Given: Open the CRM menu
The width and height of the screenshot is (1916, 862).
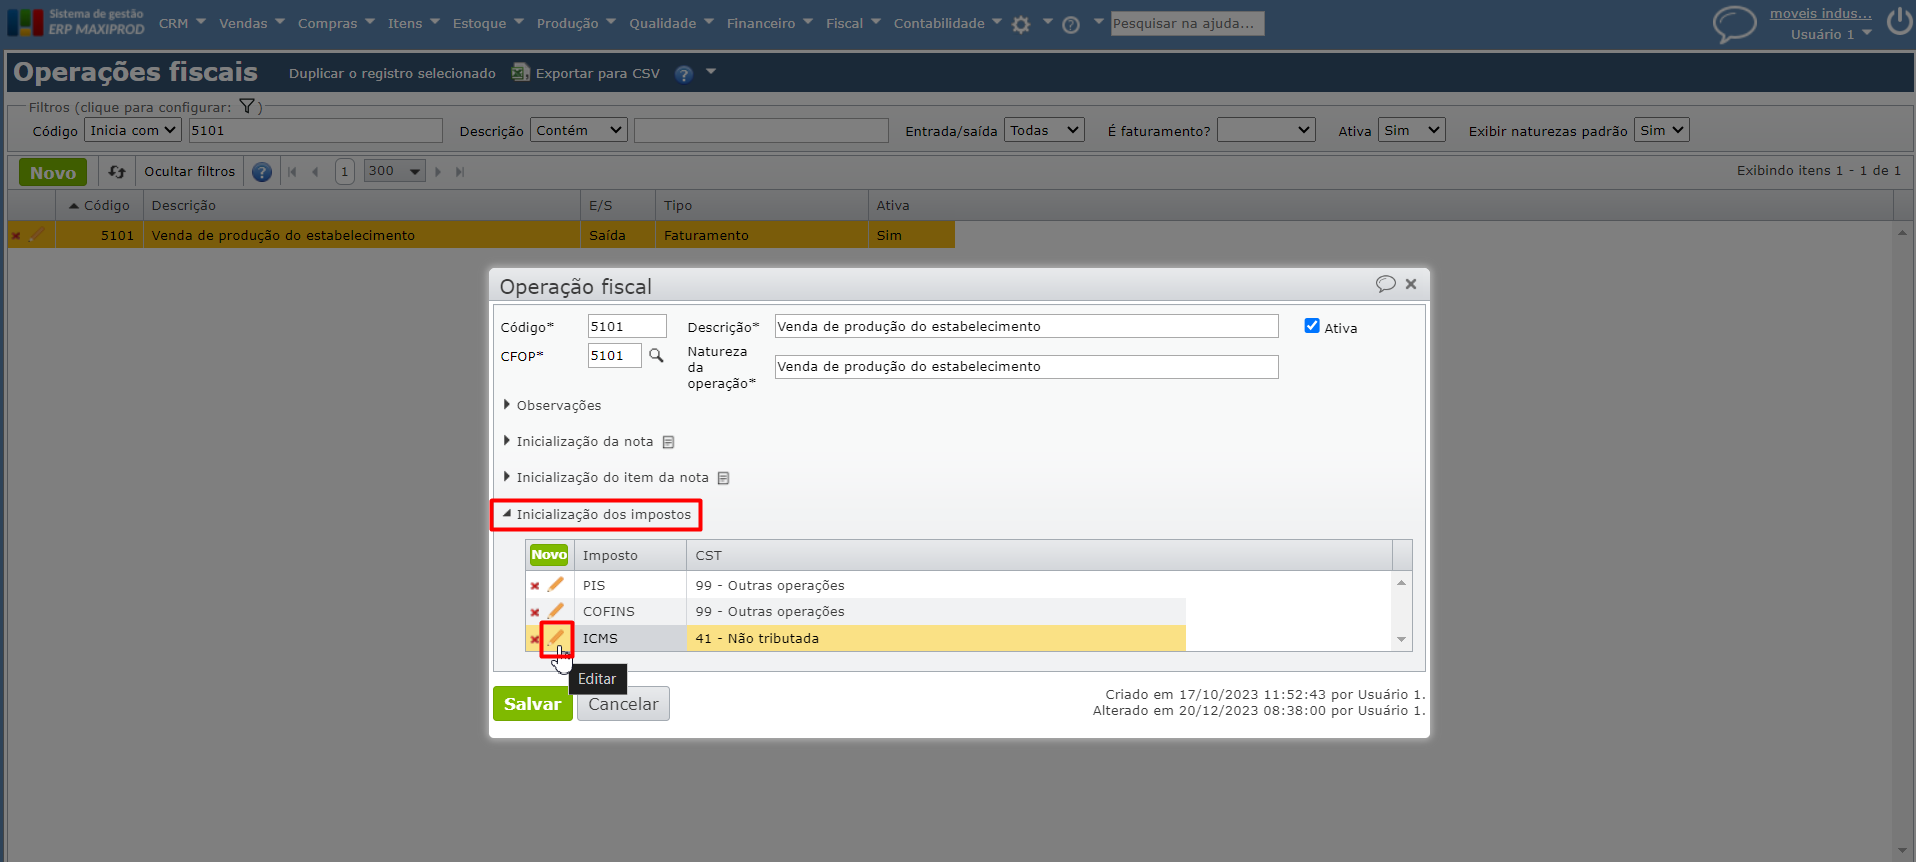Looking at the screenshot, I should (x=182, y=23).
